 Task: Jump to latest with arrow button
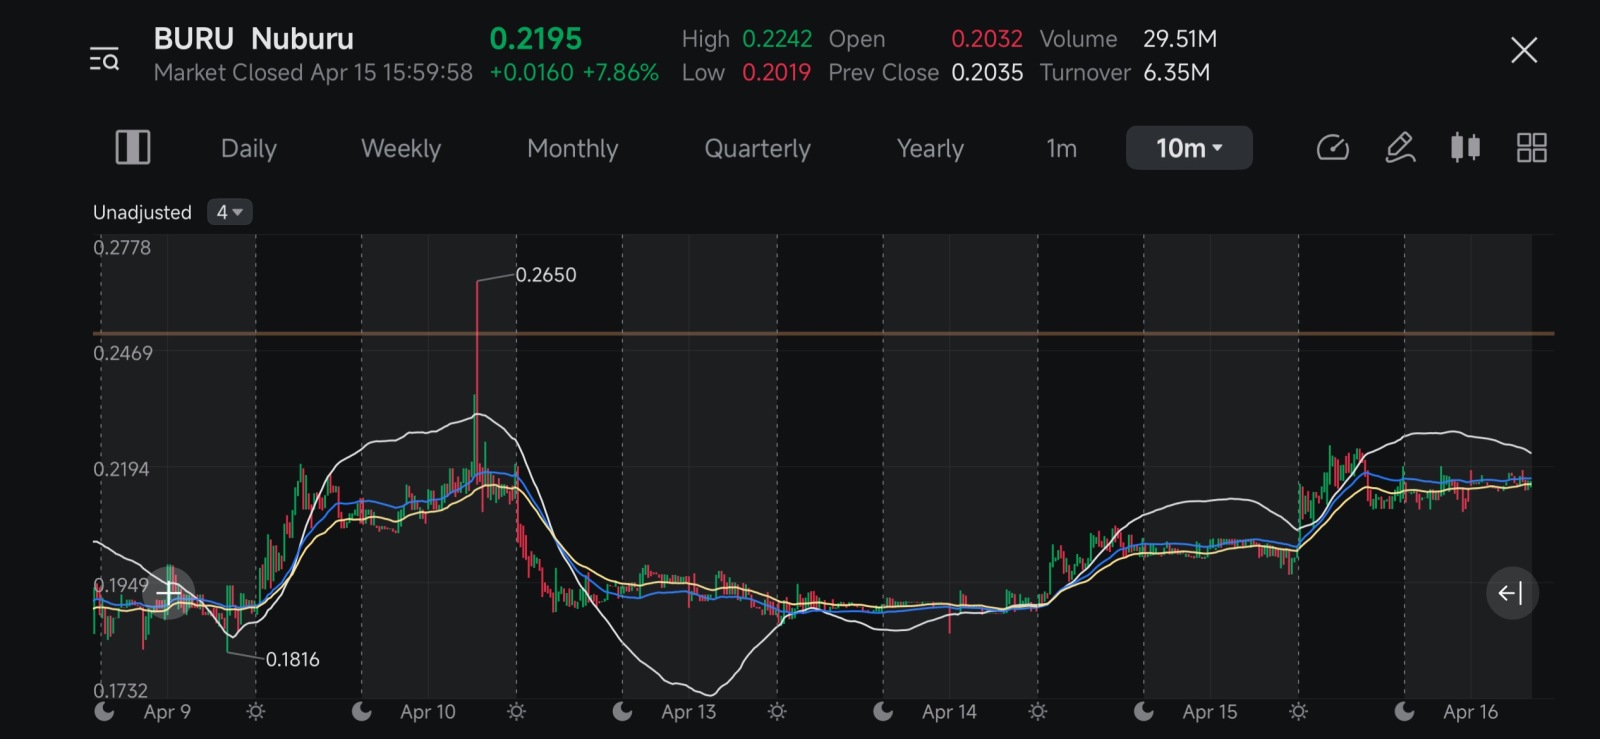1511,593
